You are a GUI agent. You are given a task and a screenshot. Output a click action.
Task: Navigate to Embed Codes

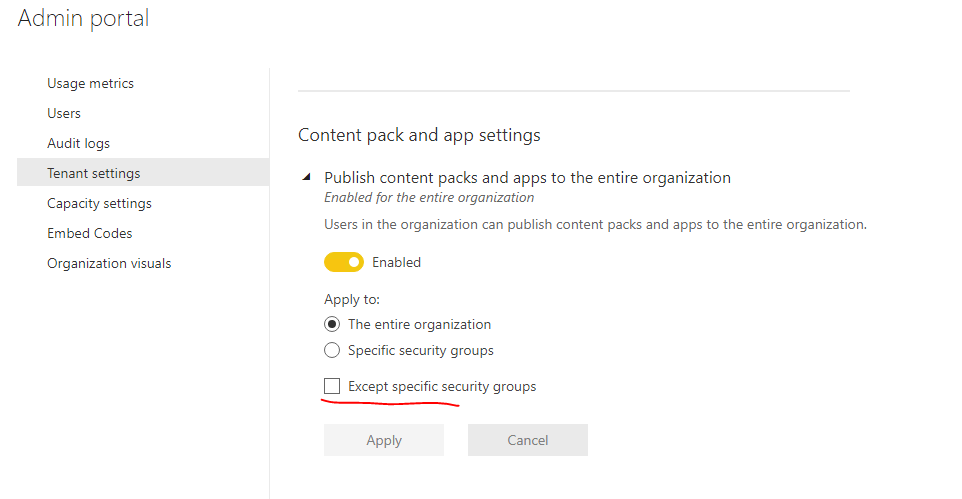(x=90, y=234)
